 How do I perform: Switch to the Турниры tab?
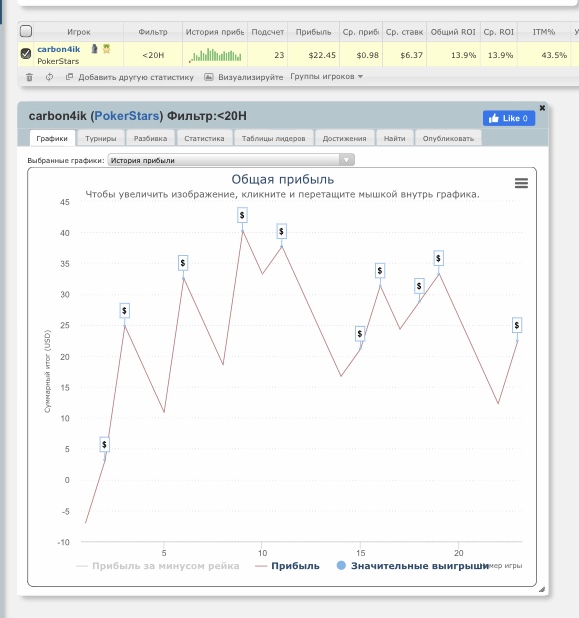(x=101, y=138)
